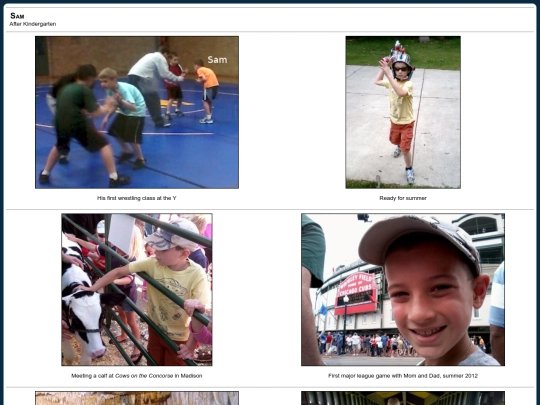Viewport: 540px width, 405px height.
Task: Open the wrestling class photo thumbnail
Action: [137, 112]
